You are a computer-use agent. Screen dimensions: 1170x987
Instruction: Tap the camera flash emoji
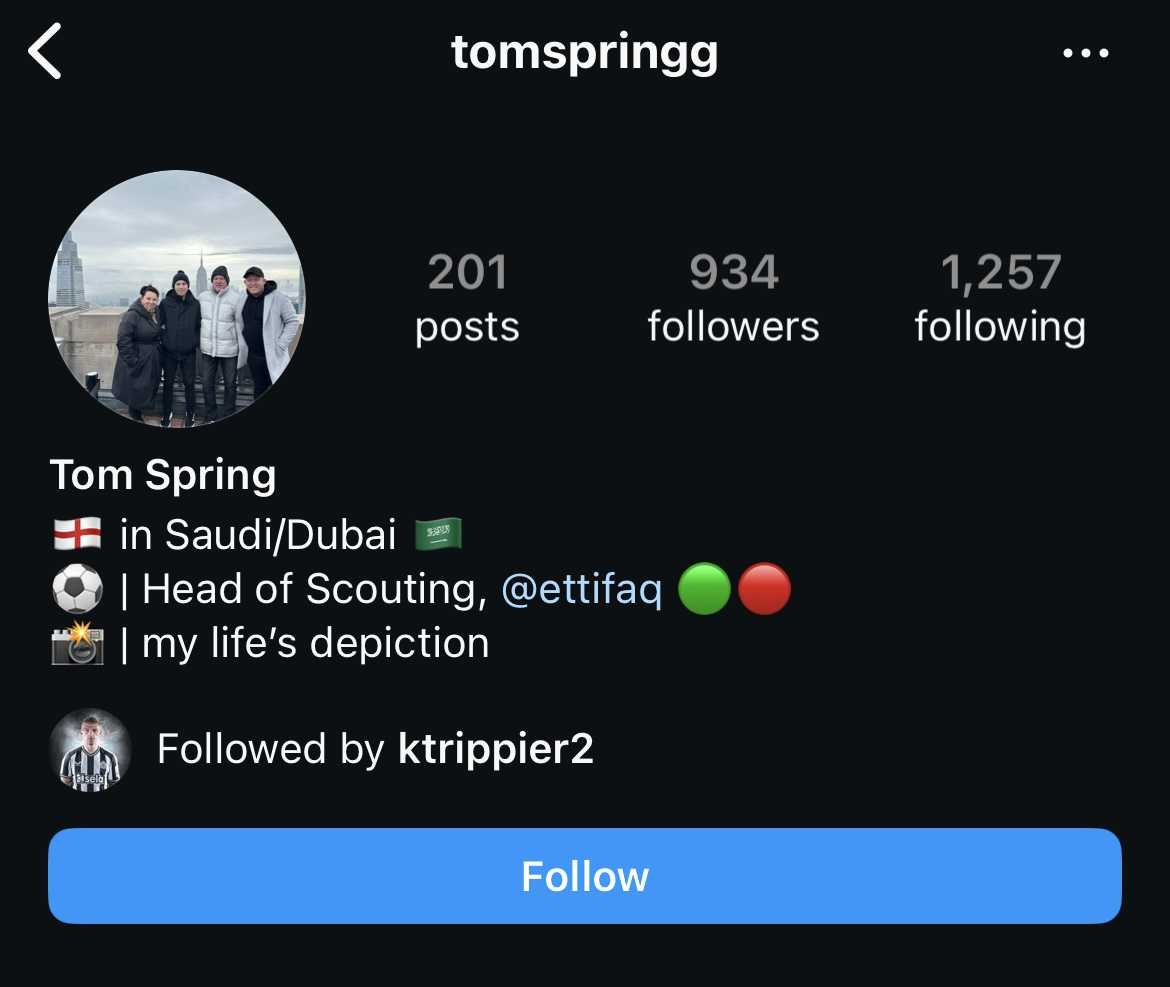tap(78, 642)
